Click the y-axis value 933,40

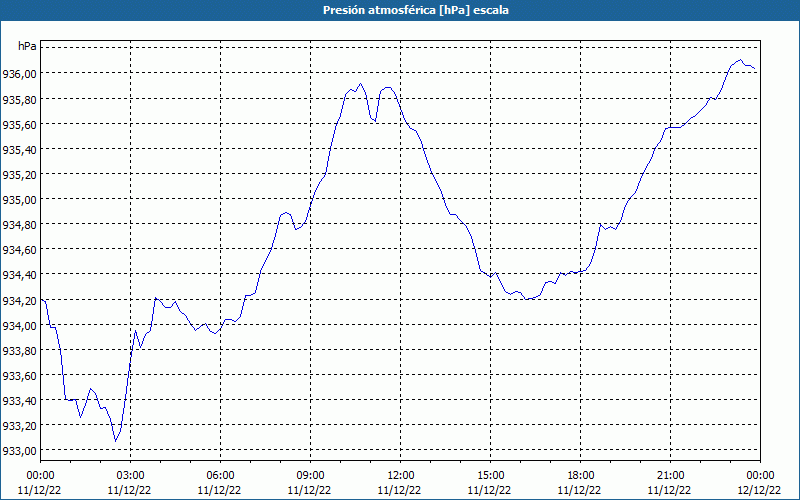pyautogui.click(x=19, y=401)
